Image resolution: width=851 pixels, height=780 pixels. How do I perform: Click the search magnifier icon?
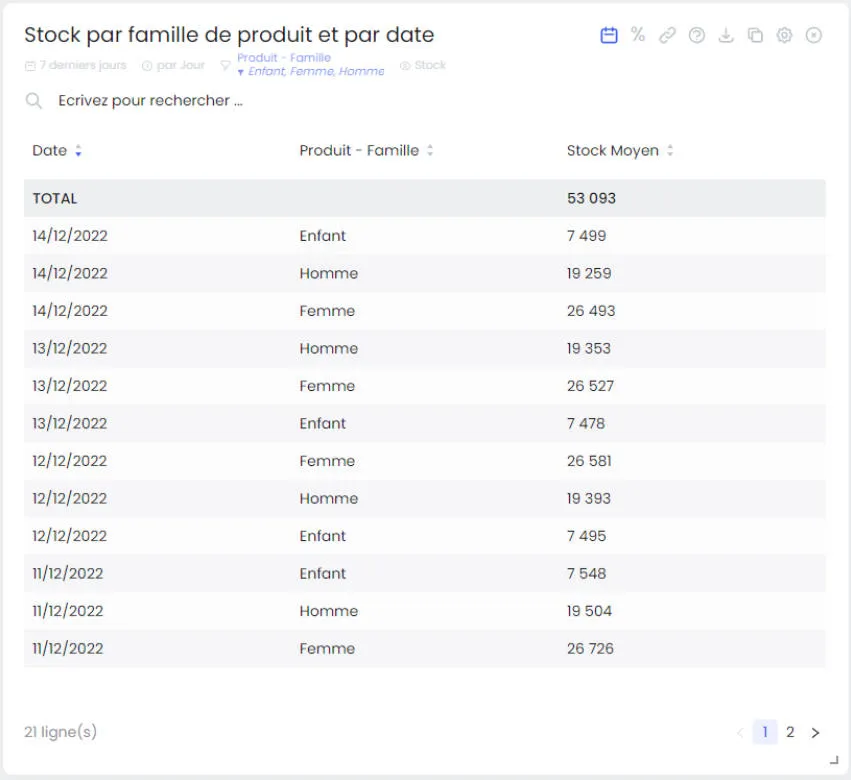(34, 100)
